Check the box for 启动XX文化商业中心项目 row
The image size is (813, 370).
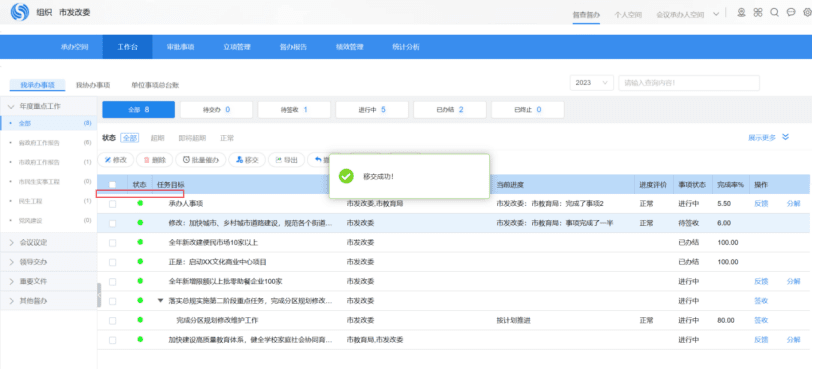(x=113, y=262)
